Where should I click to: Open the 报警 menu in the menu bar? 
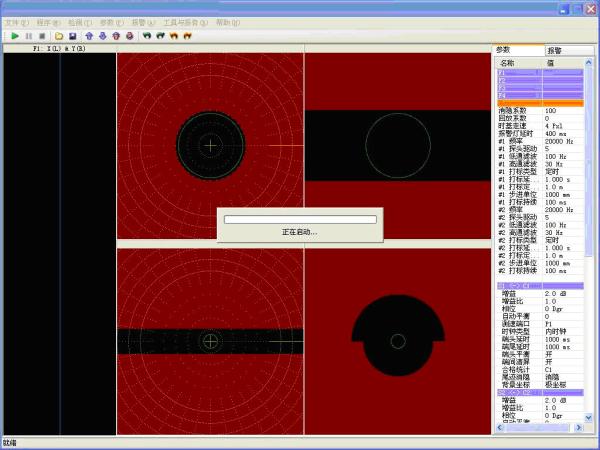pyautogui.click(x=143, y=23)
